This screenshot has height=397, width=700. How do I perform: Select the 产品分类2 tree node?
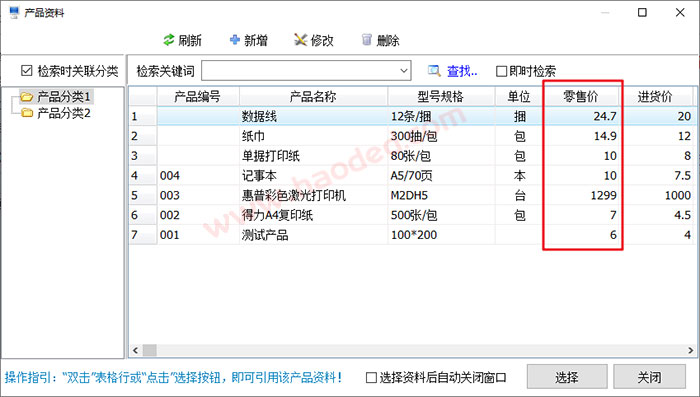[64, 113]
